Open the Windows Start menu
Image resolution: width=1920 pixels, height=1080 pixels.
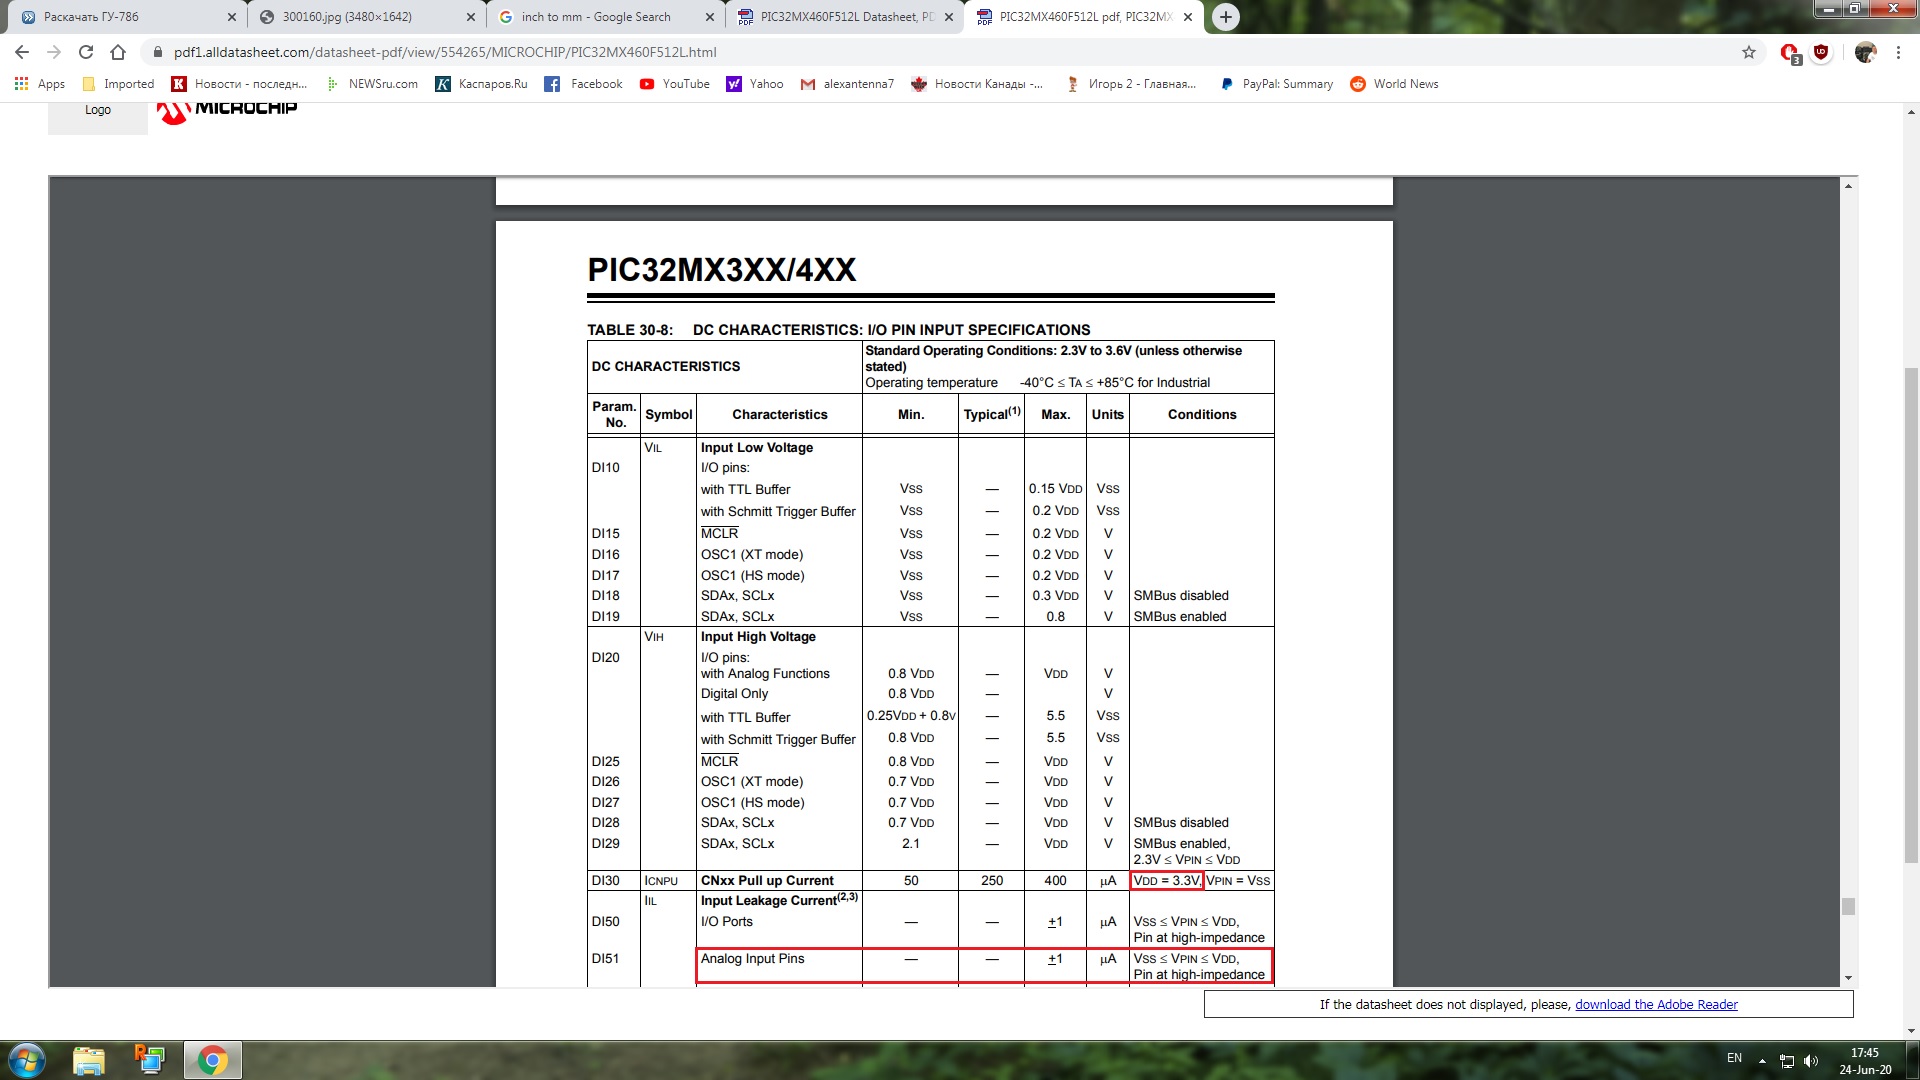[27, 1060]
